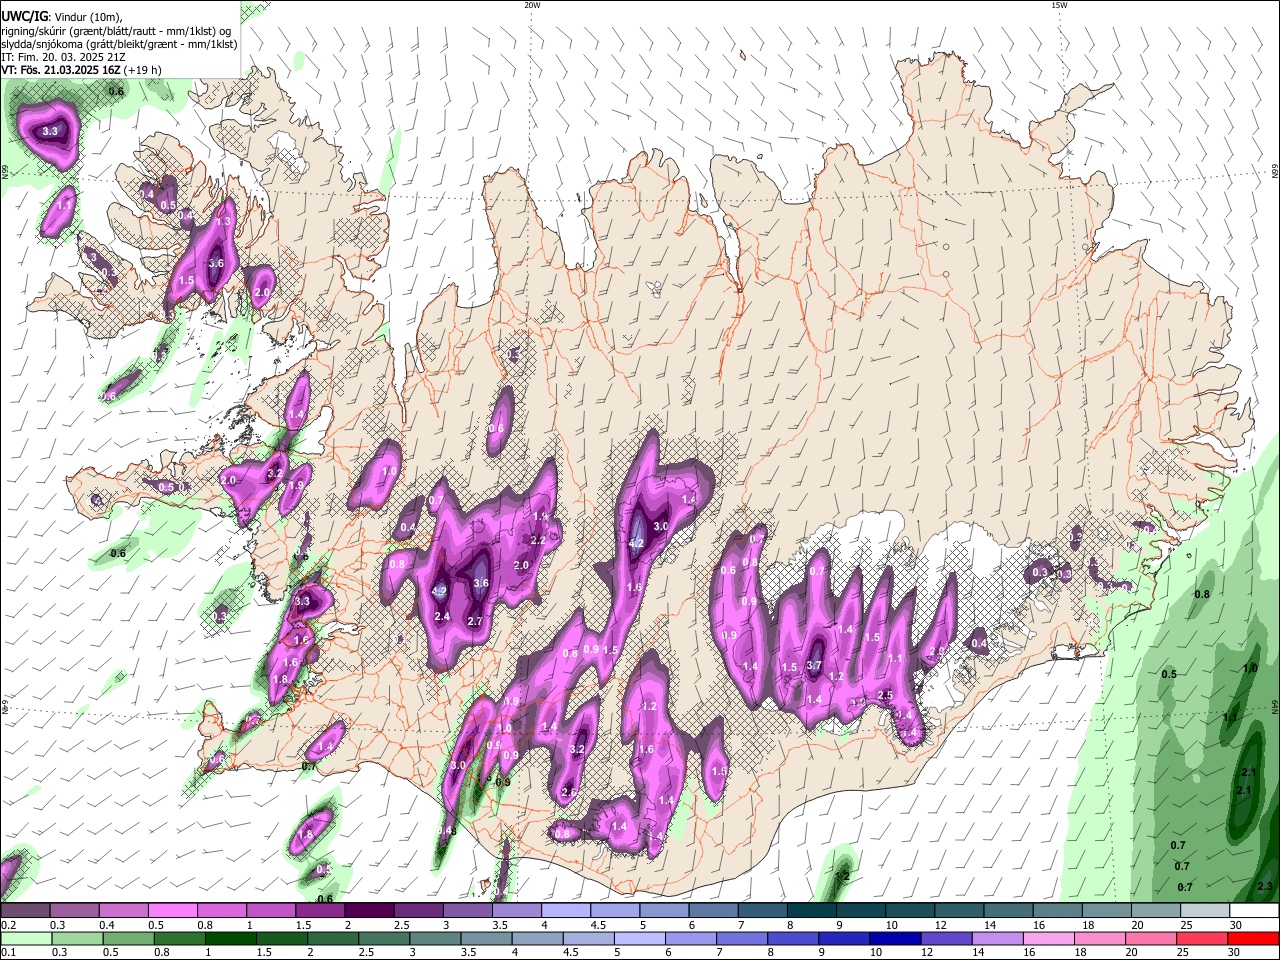Click the 2.6 snowfall value on the map
This screenshot has width=1280, height=960.
point(568,792)
